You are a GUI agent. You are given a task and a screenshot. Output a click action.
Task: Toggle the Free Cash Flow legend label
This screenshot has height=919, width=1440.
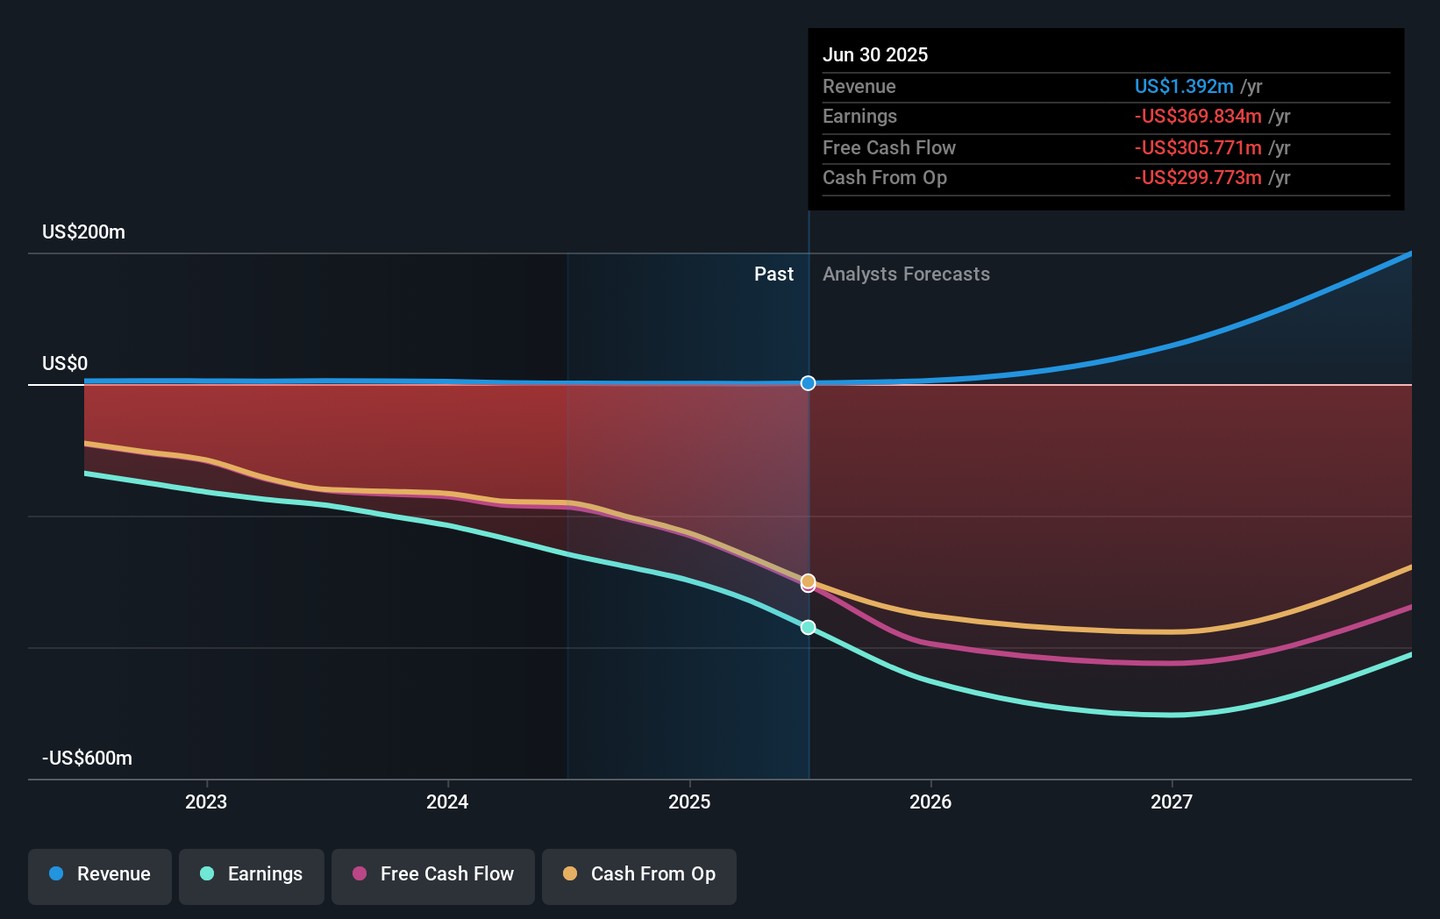click(447, 874)
